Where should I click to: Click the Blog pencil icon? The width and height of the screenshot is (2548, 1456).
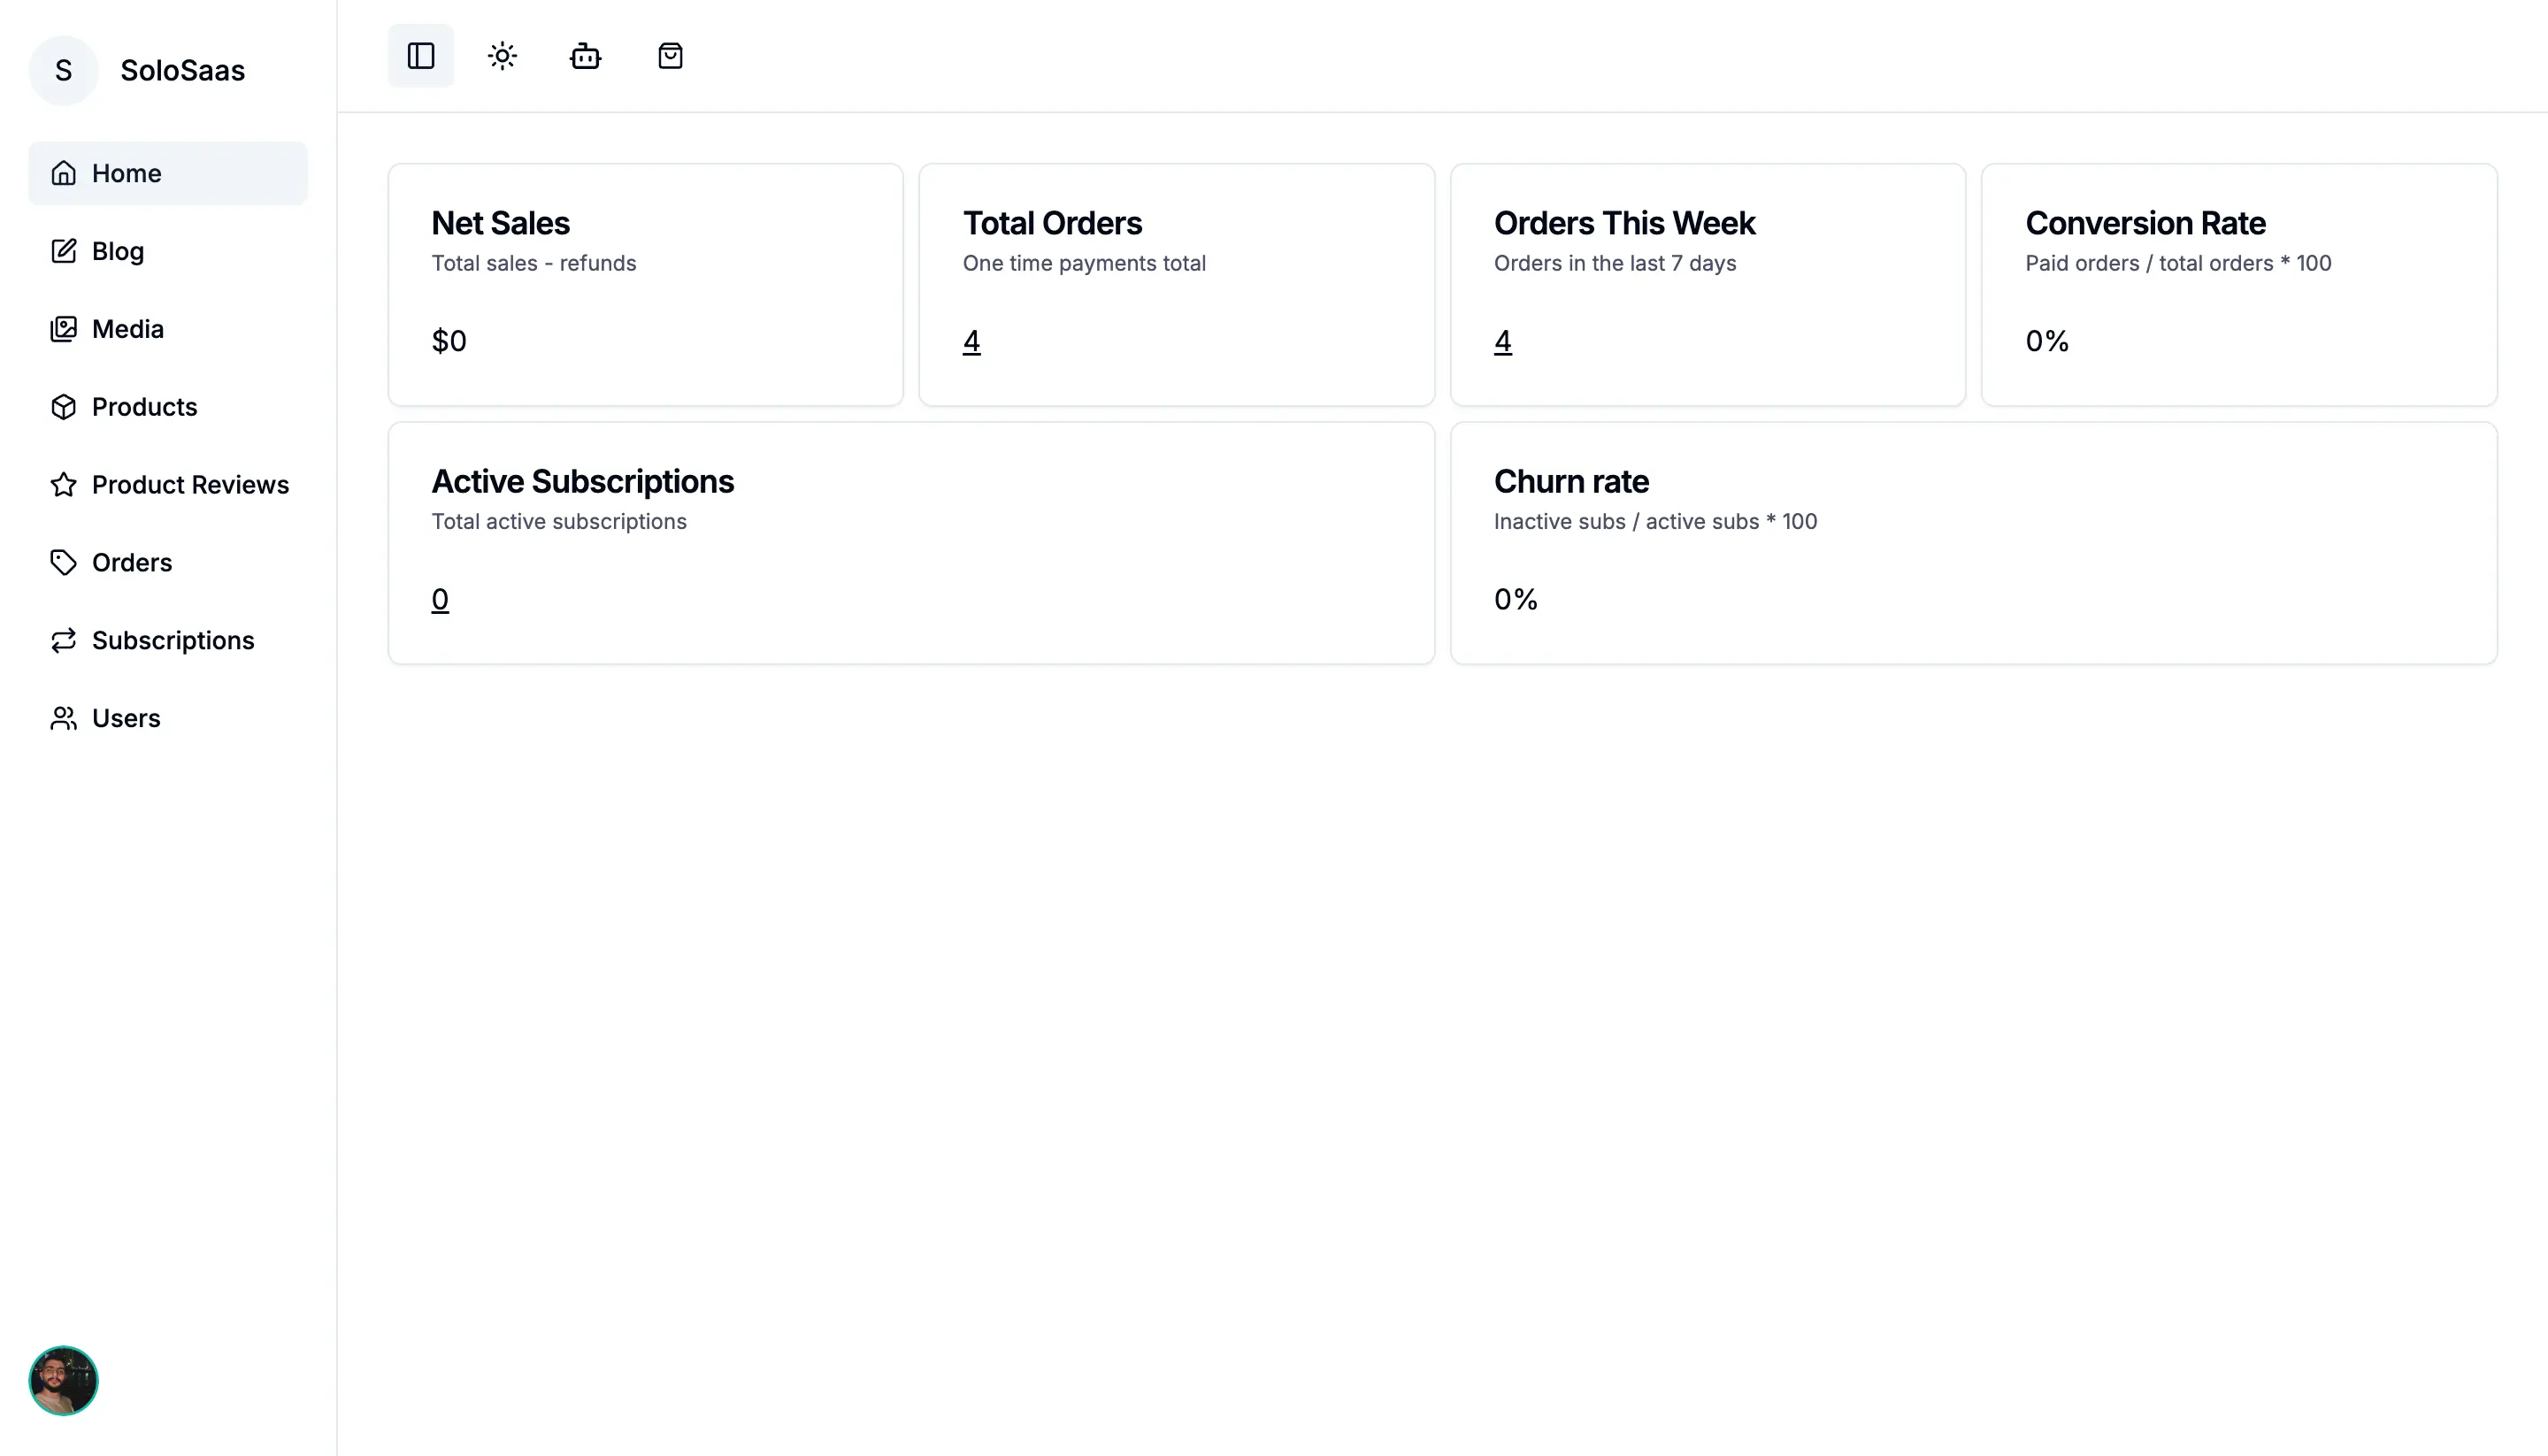pos(63,251)
